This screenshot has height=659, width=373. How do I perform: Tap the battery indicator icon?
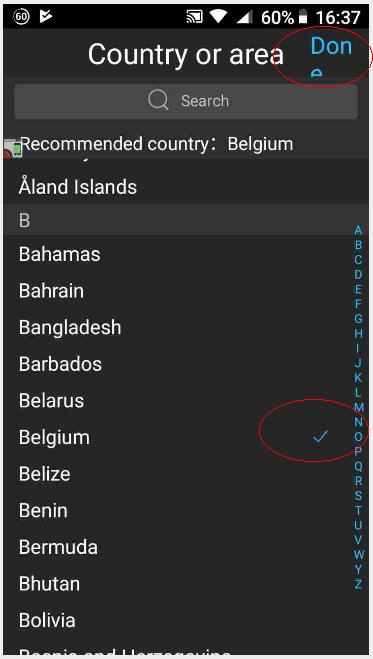coord(303,17)
